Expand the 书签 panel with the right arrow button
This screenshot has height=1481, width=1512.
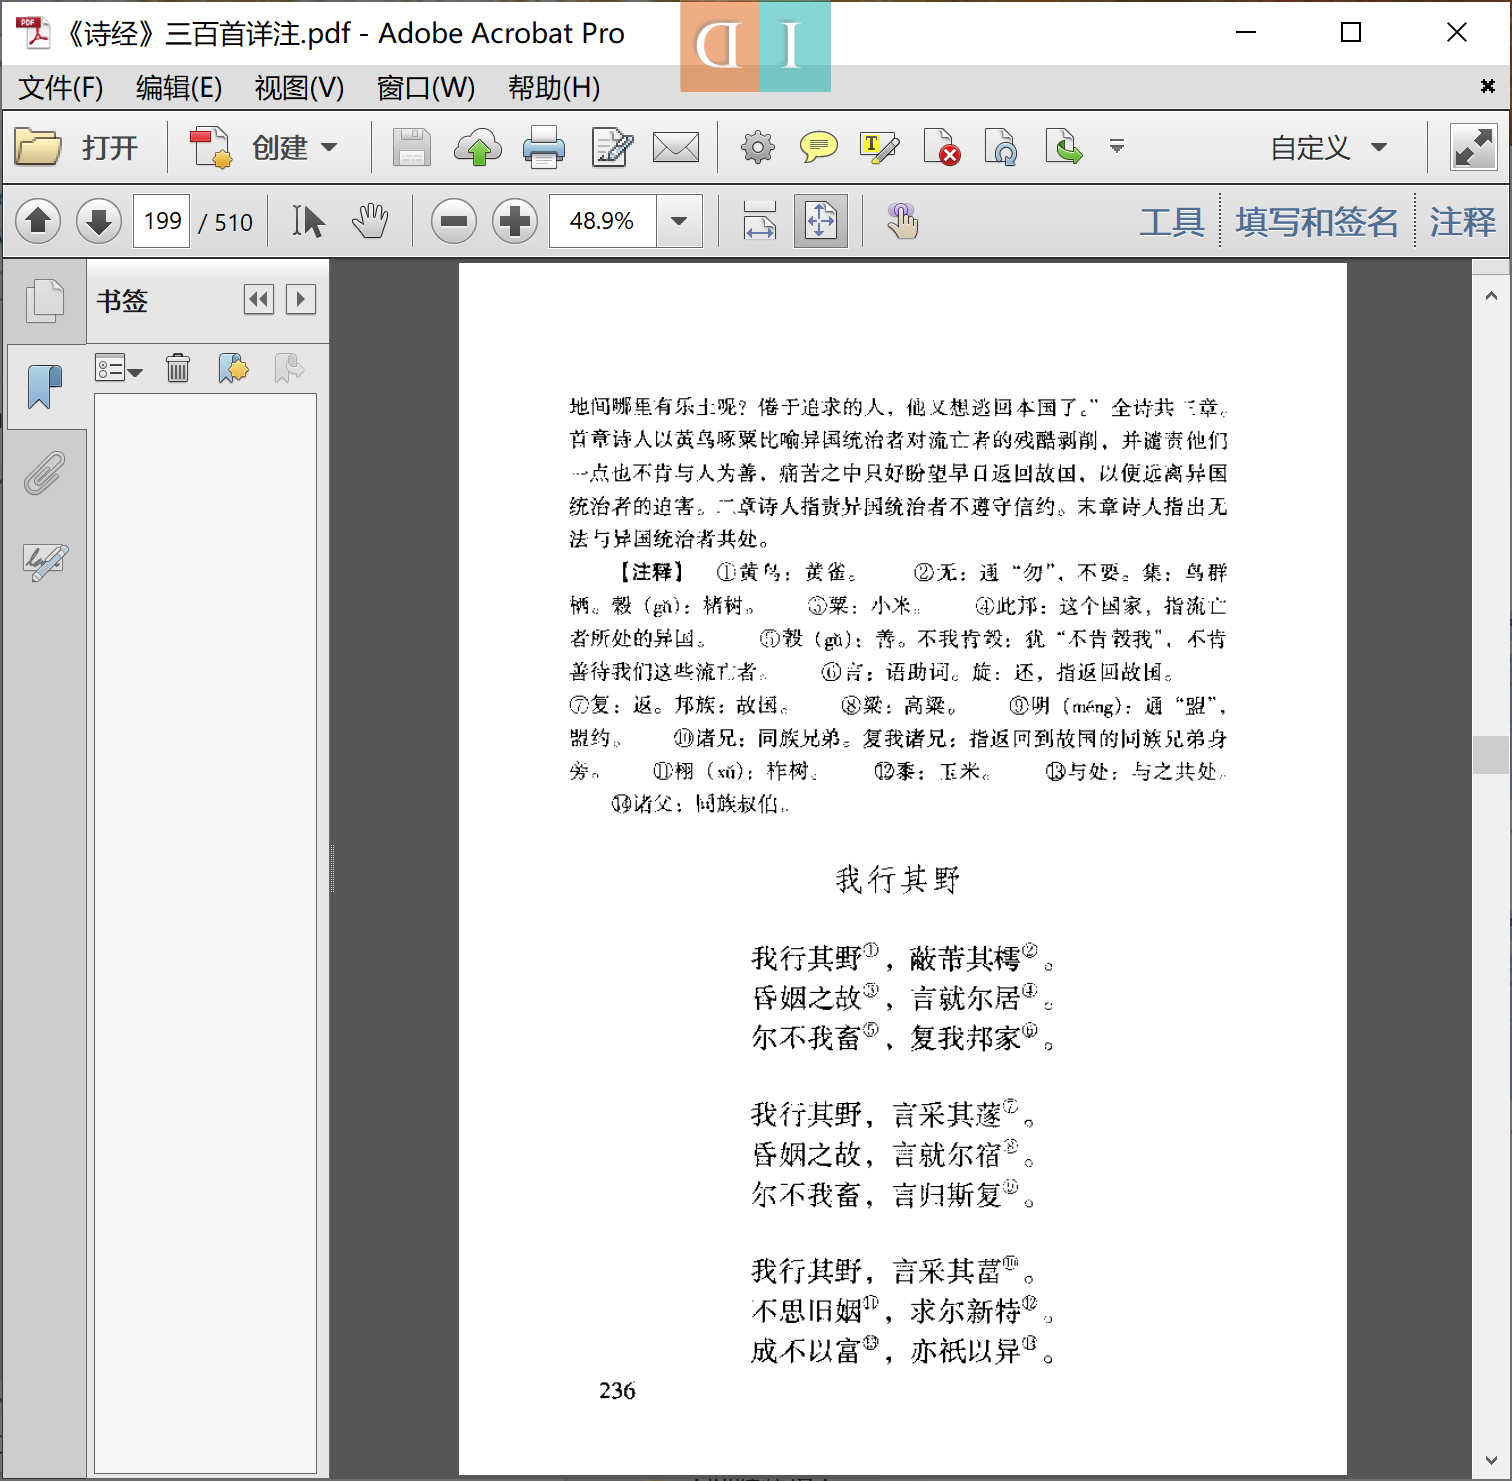(301, 299)
